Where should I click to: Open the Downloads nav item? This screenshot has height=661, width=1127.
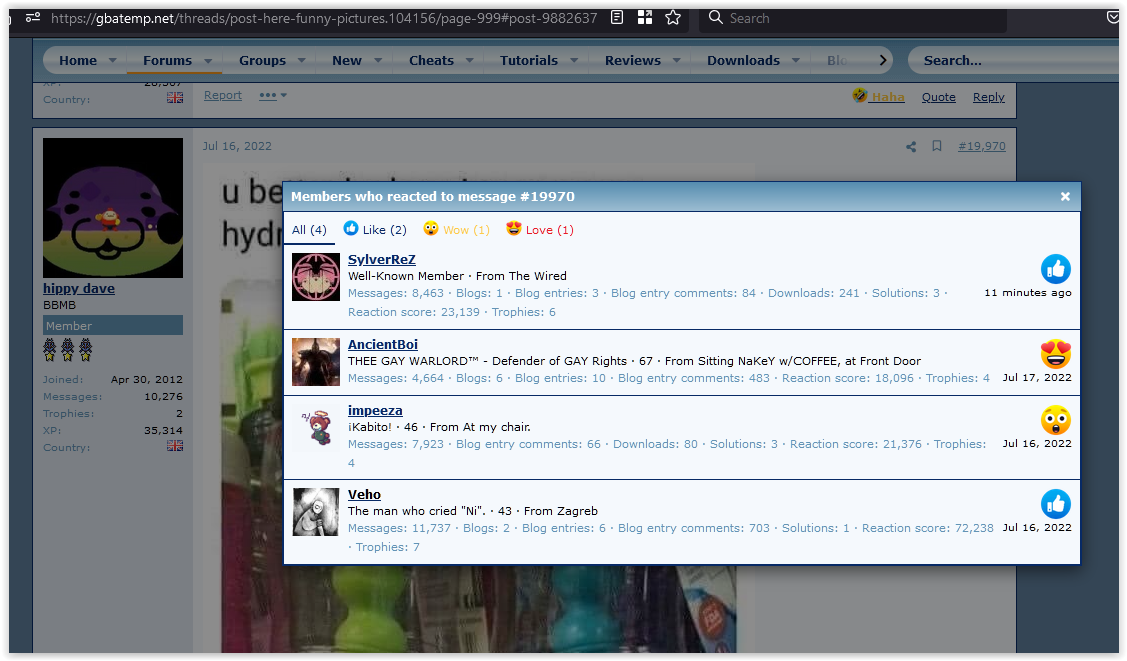[x=743, y=60]
